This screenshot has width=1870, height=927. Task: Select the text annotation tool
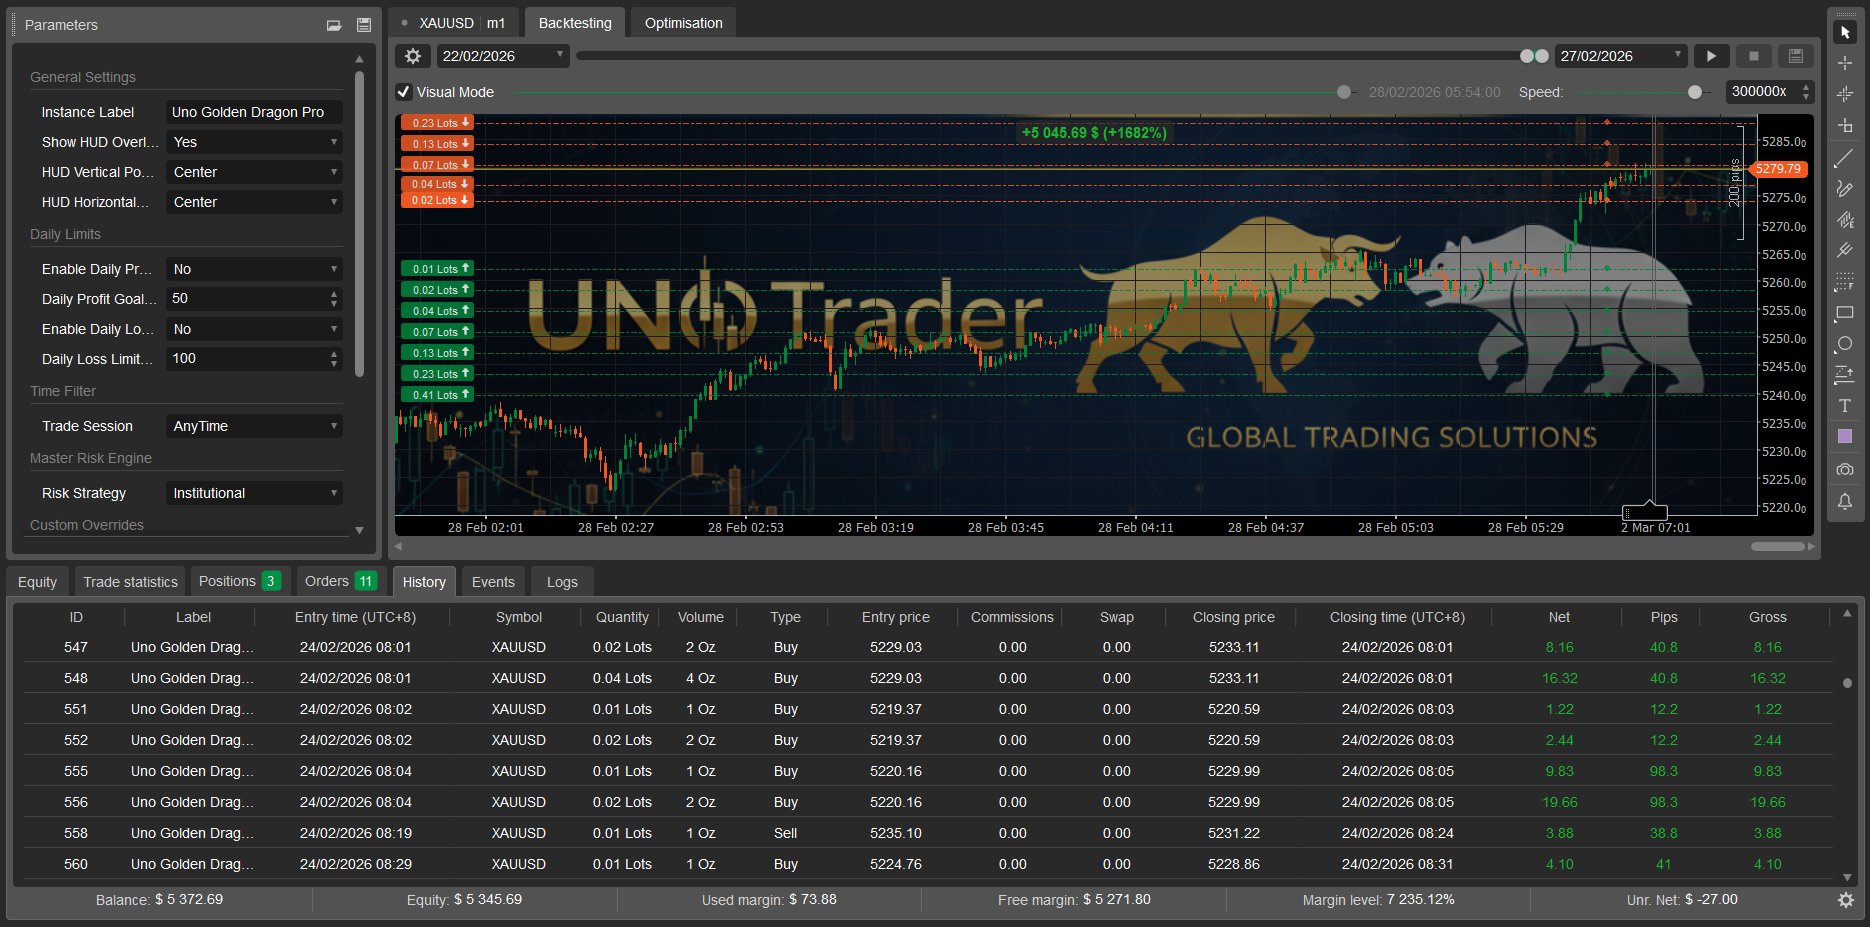click(x=1844, y=406)
